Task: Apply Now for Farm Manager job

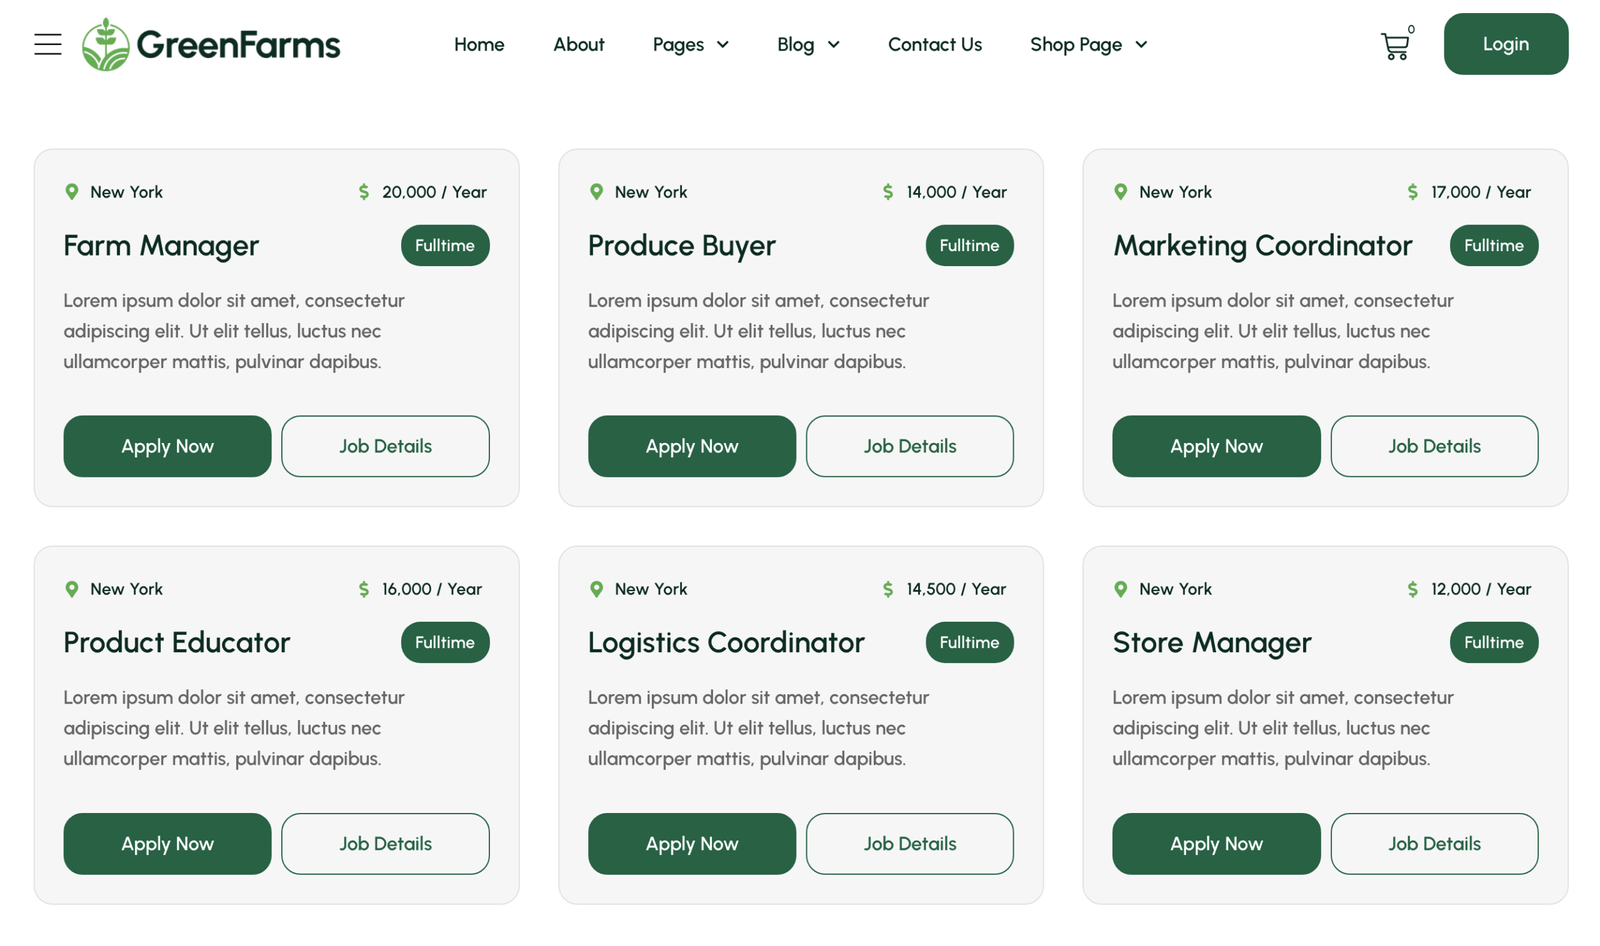Action: (167, 446)
